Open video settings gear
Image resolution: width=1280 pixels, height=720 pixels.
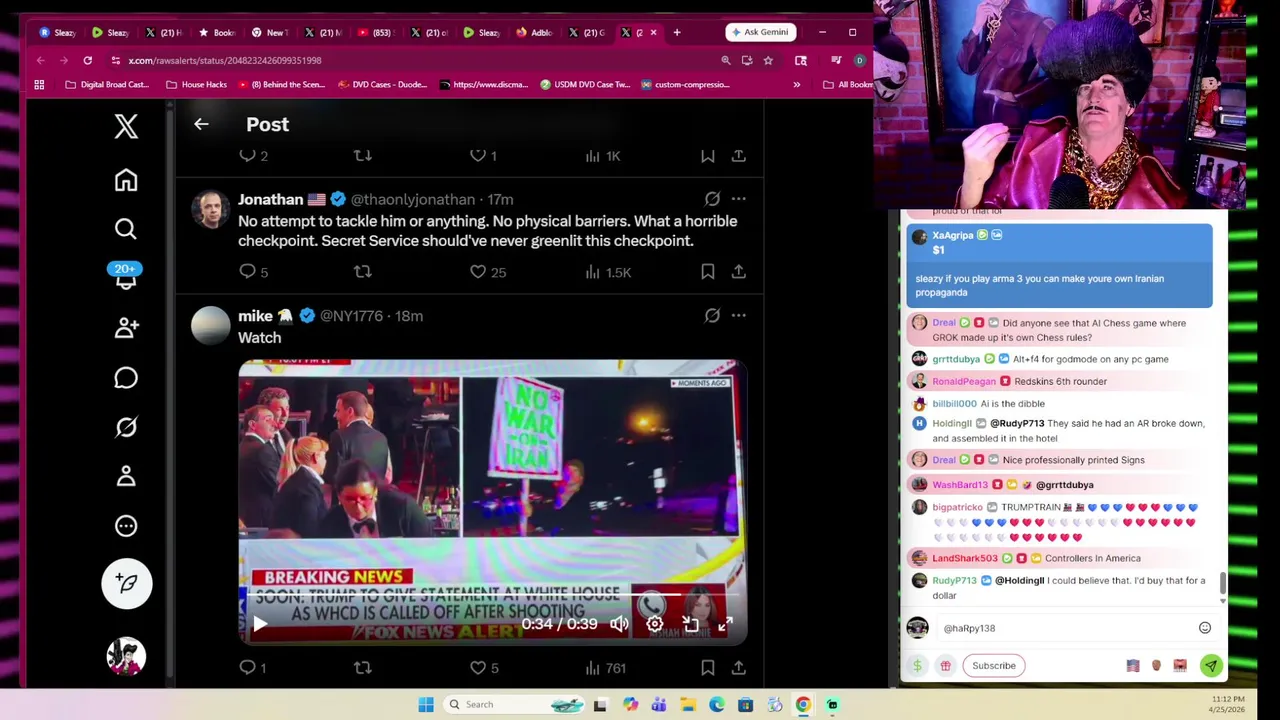pyautogui.click(x=655, y=624)
